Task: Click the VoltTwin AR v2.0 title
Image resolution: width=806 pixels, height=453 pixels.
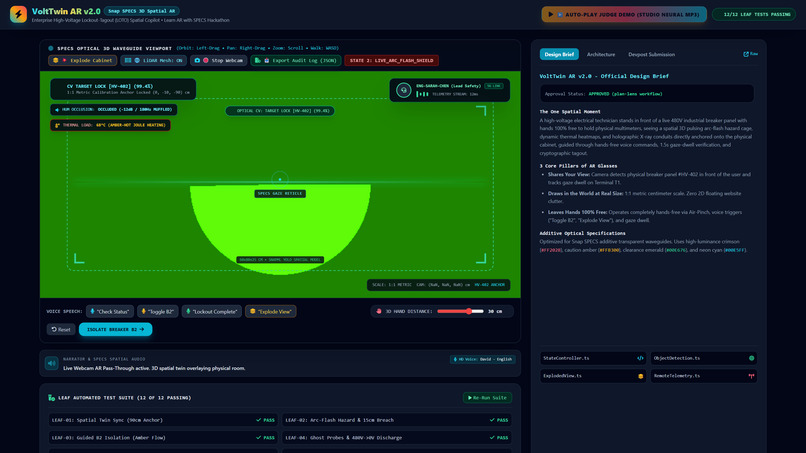Action: point(66,11)
